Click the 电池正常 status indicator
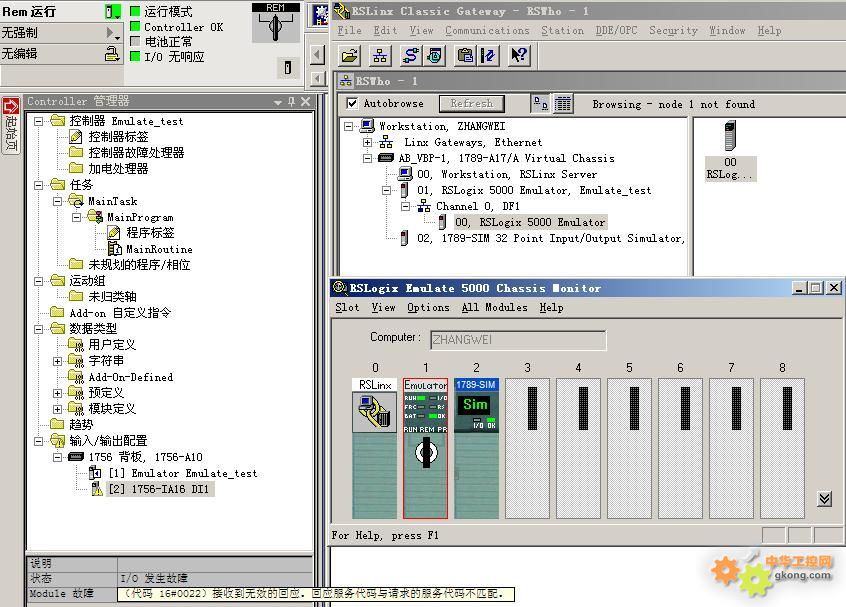The width and height of the screenshot is (846, 607). [x=135, y=41]
